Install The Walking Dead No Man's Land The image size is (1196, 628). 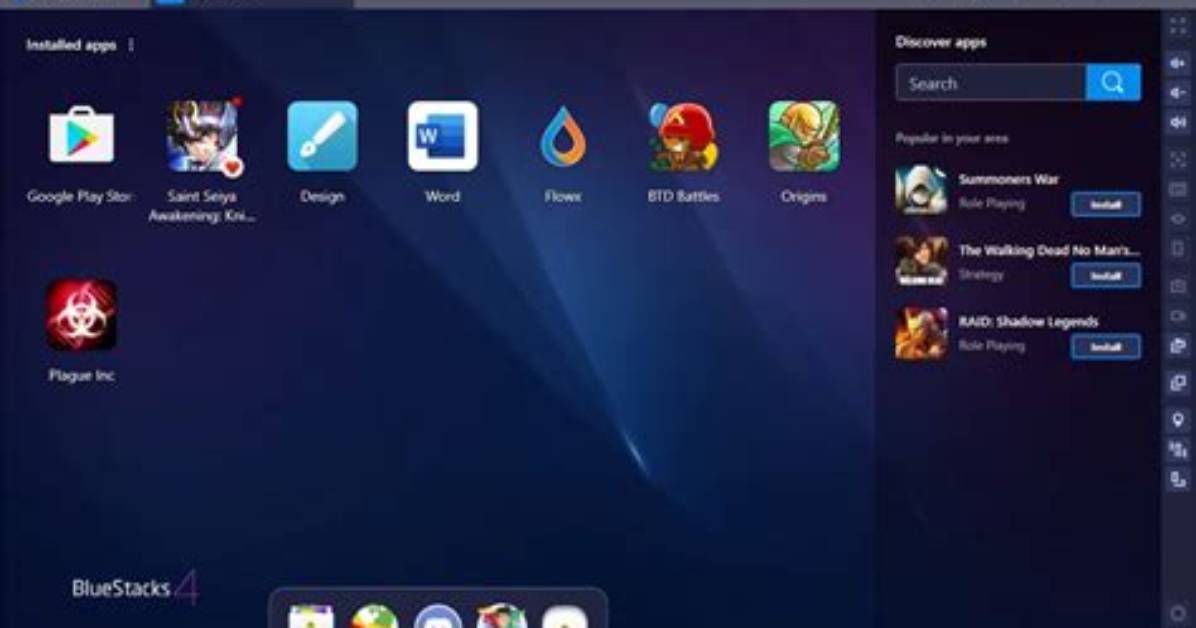point(1106,275)
